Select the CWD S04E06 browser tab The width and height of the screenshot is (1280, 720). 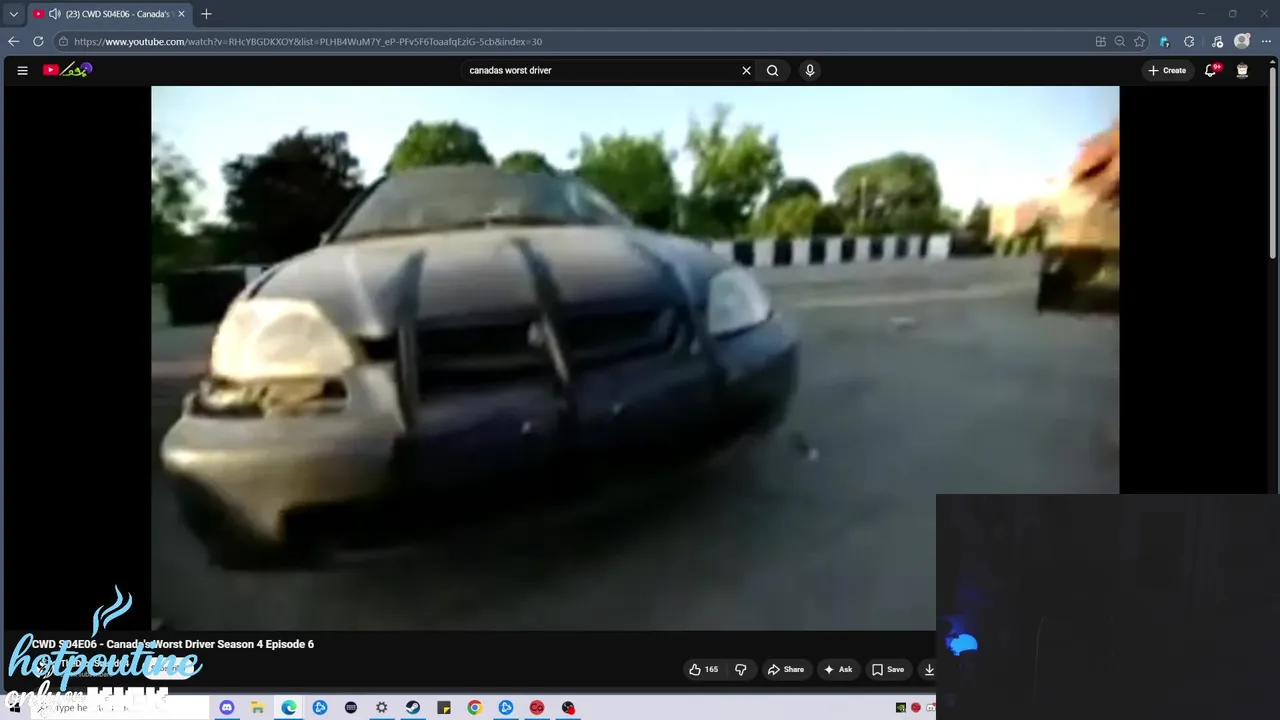pos(108,14)
